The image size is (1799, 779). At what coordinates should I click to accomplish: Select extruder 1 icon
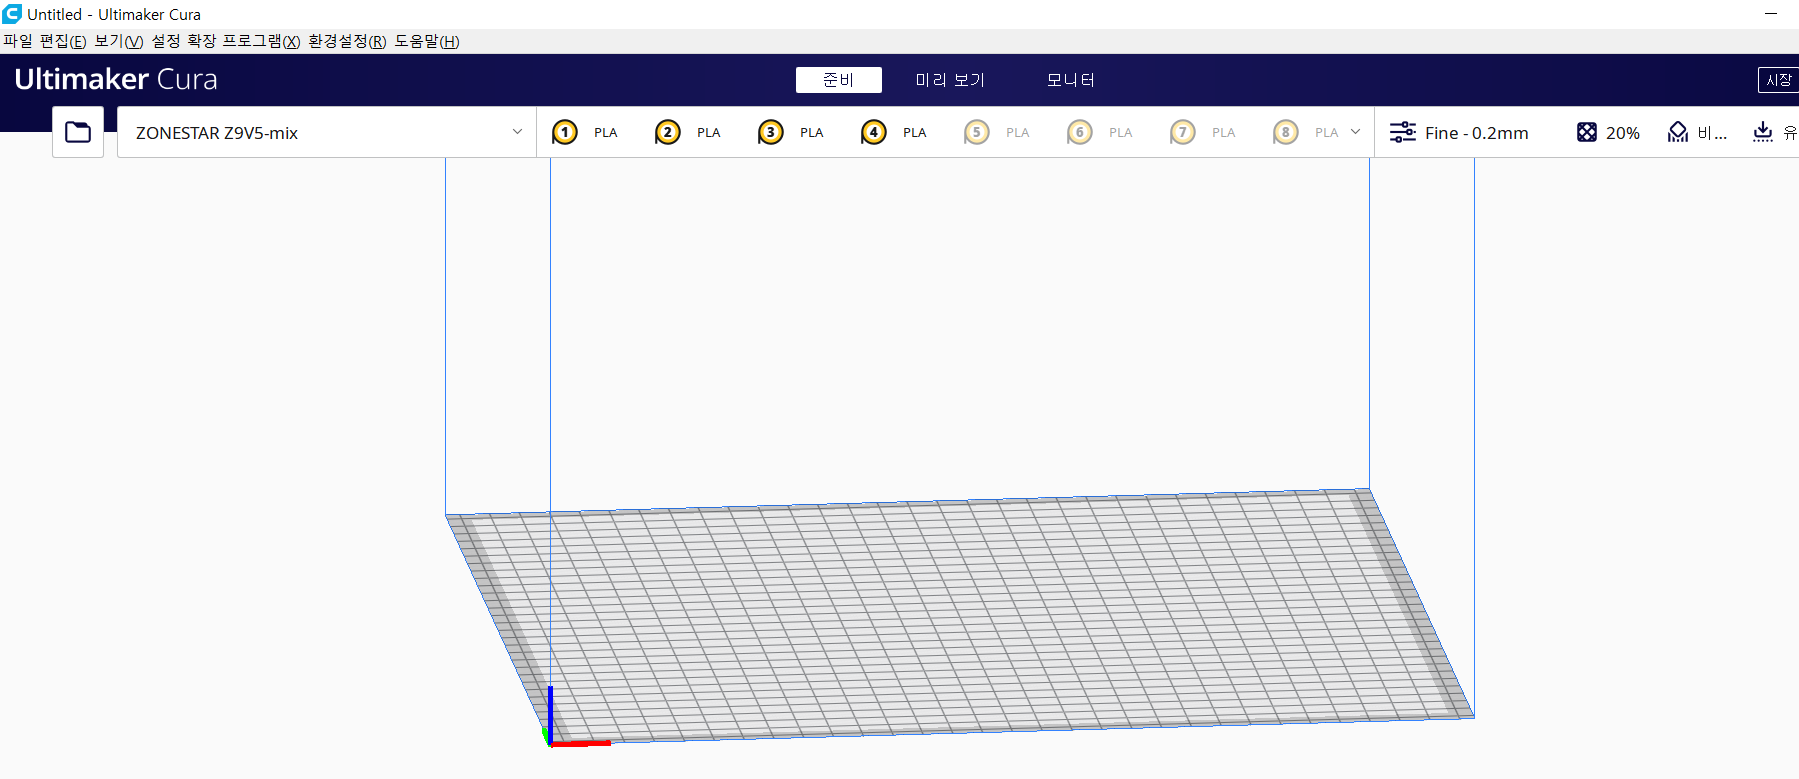pos(565,132)
